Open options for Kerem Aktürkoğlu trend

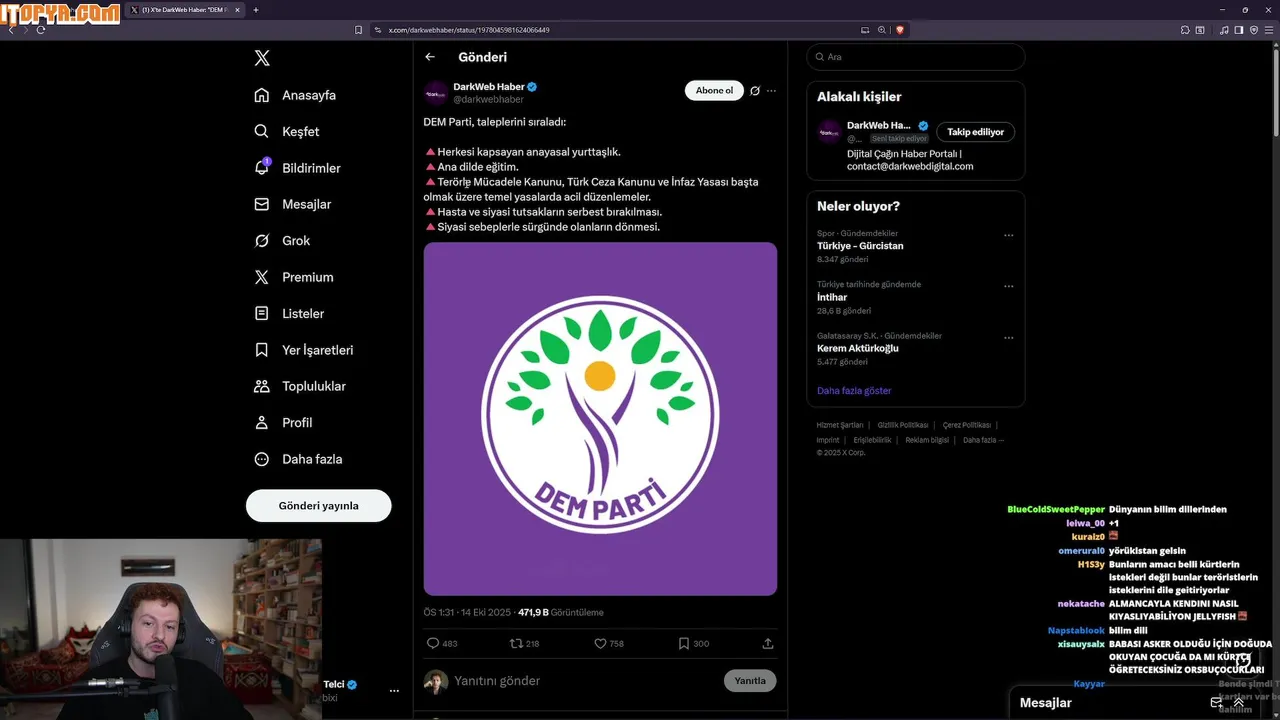pyautogui.click(x=1008, y=338)
